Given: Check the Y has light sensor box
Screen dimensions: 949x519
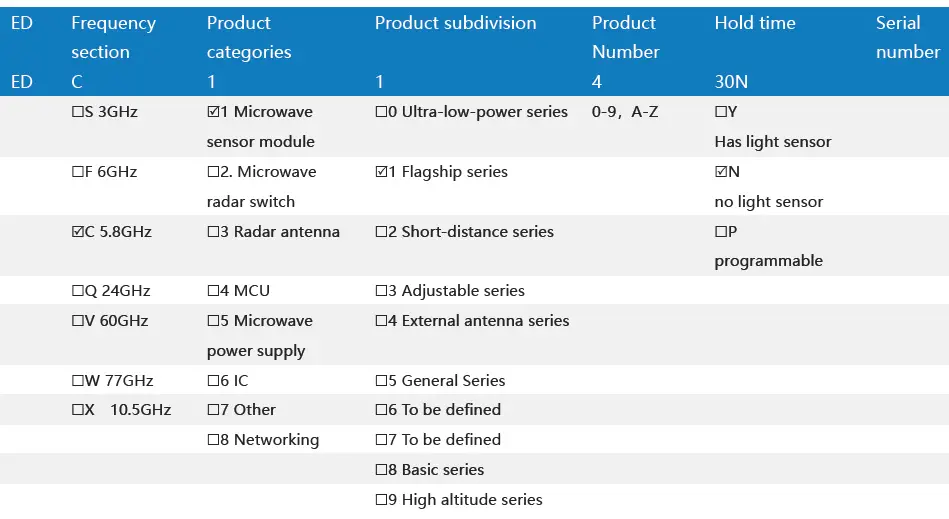Looking at the screenshot, I should click(720, 112).
